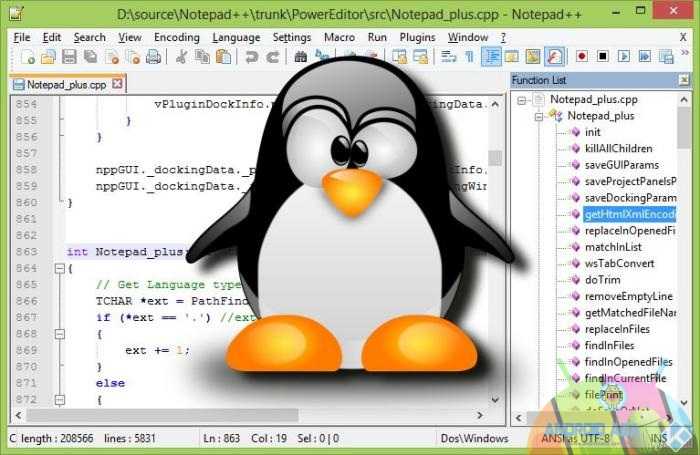The width and height of the screenshot is (700, 455).
Task: Undo the last edit via toolbar arrow
Action: [x=251, y=57]
